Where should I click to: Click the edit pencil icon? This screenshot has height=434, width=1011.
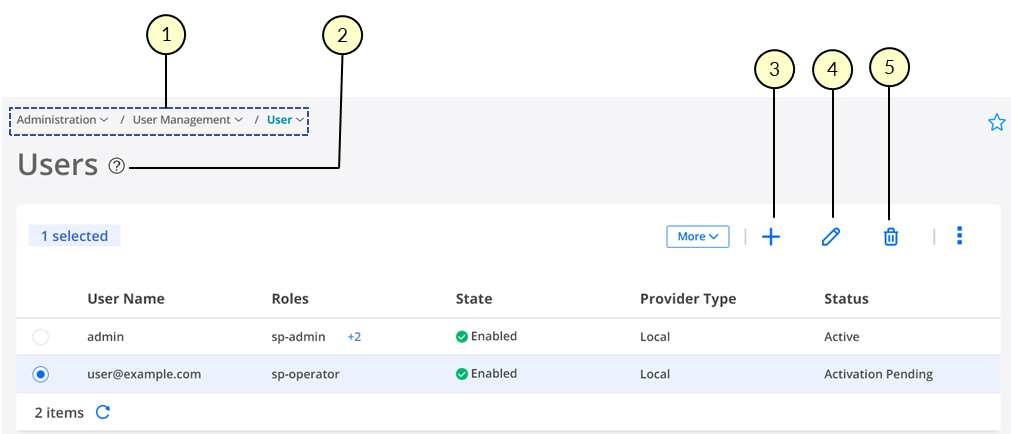[x=830, y=237]
